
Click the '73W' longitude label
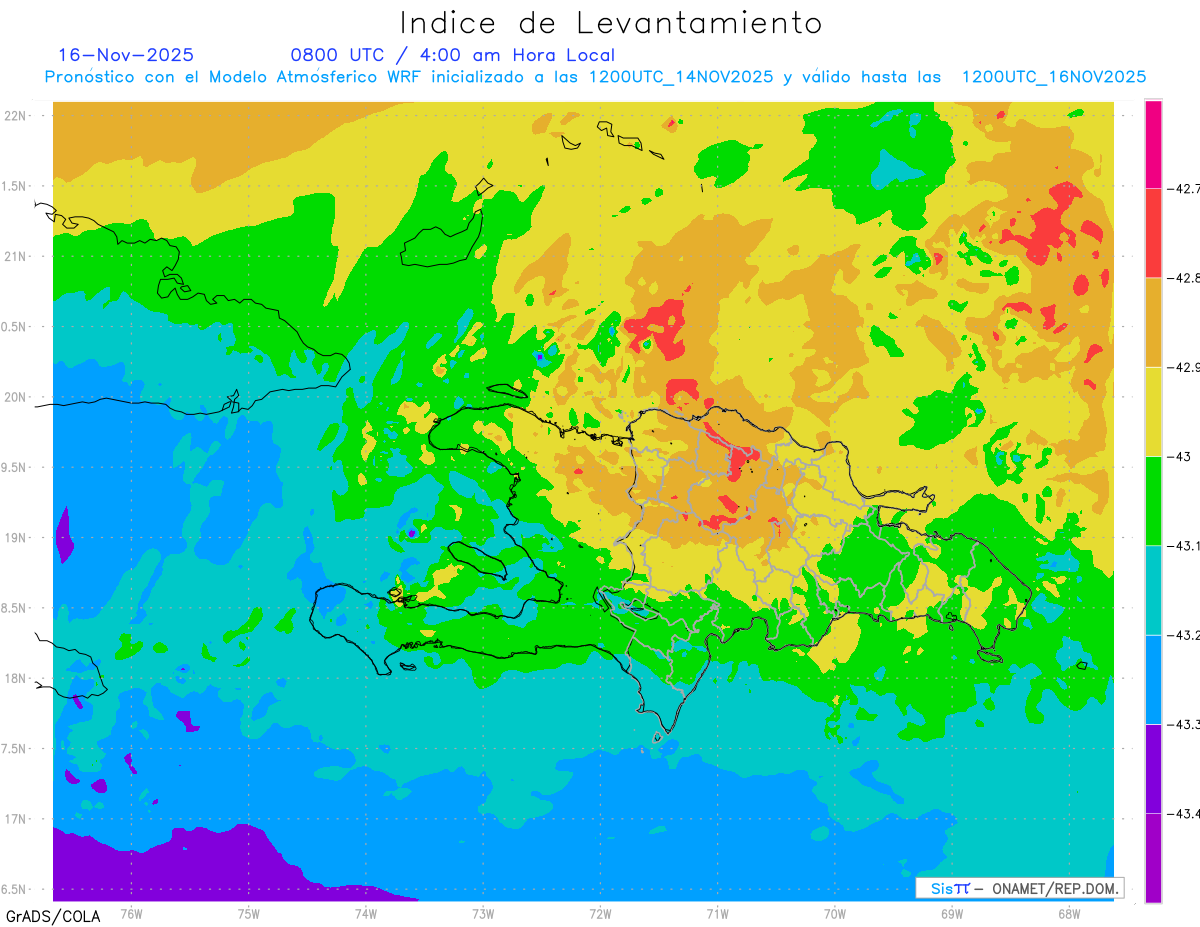point(483,913)
